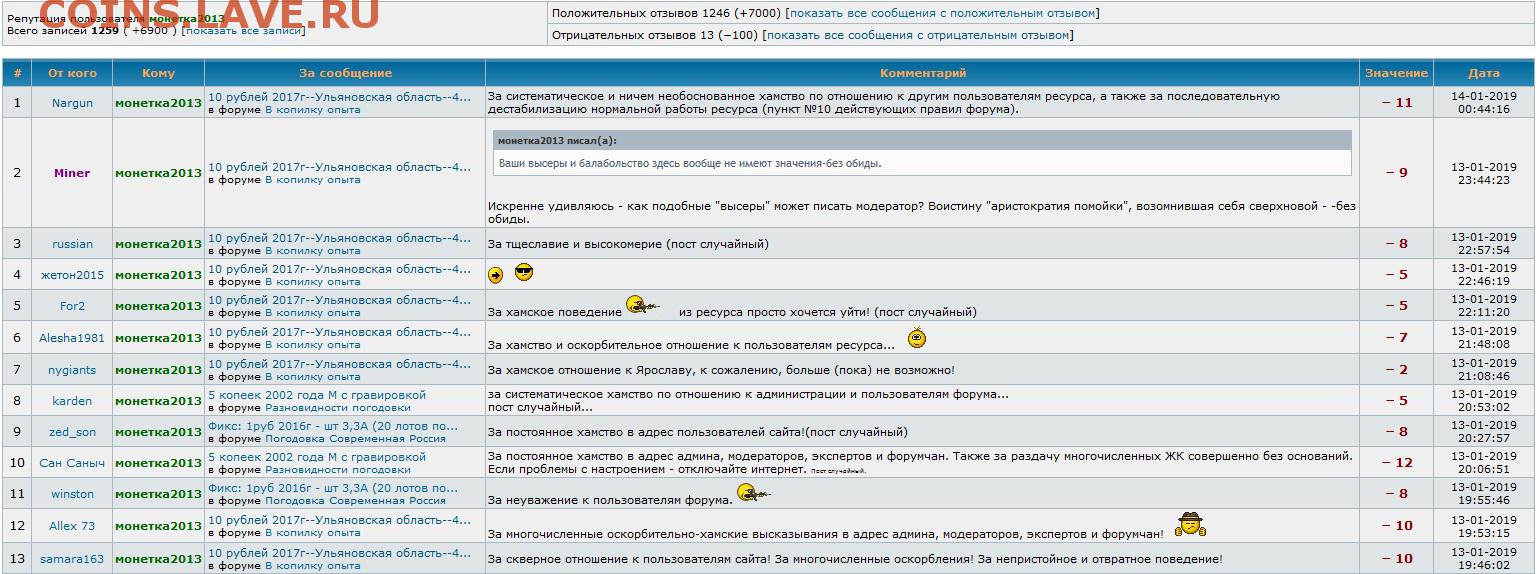This screenshot has width=1538, height=574.
Task: Open жетон2015's profile
Action: [72, 275]
